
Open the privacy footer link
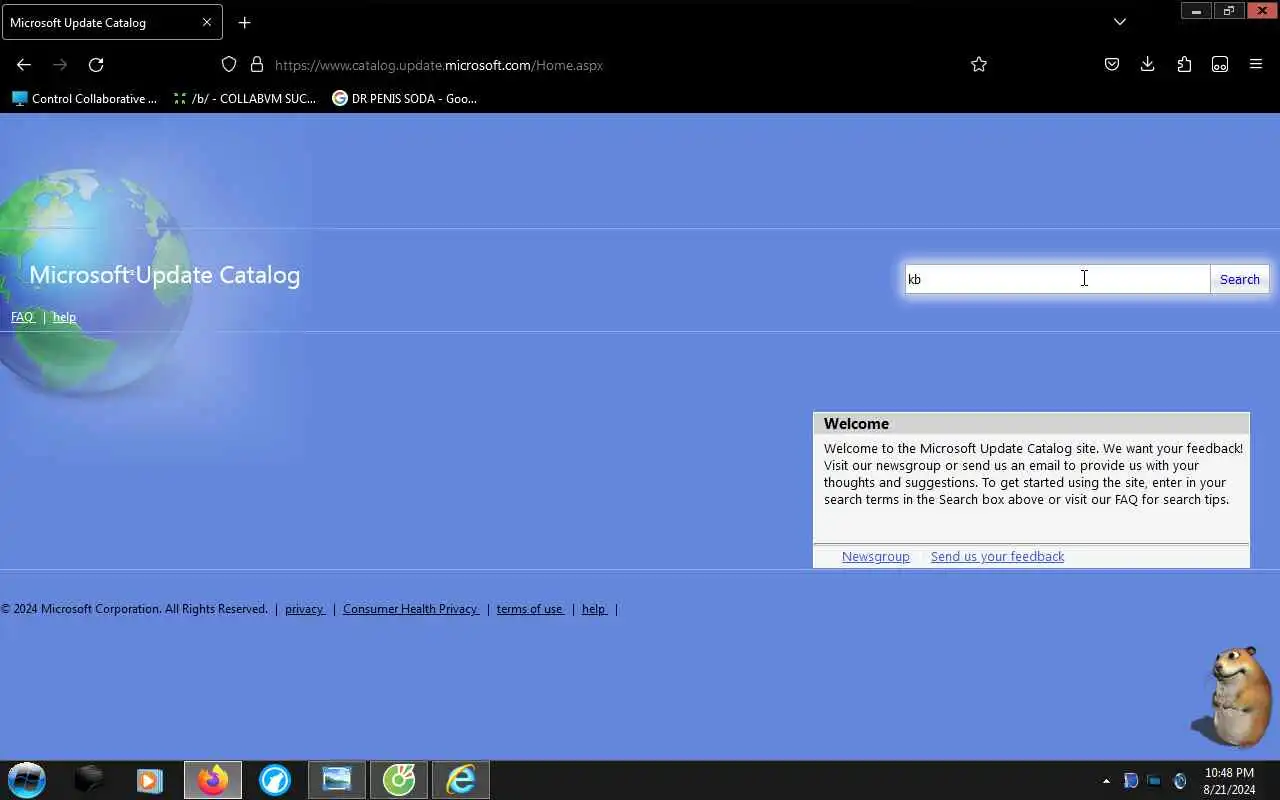coord(304,609)
